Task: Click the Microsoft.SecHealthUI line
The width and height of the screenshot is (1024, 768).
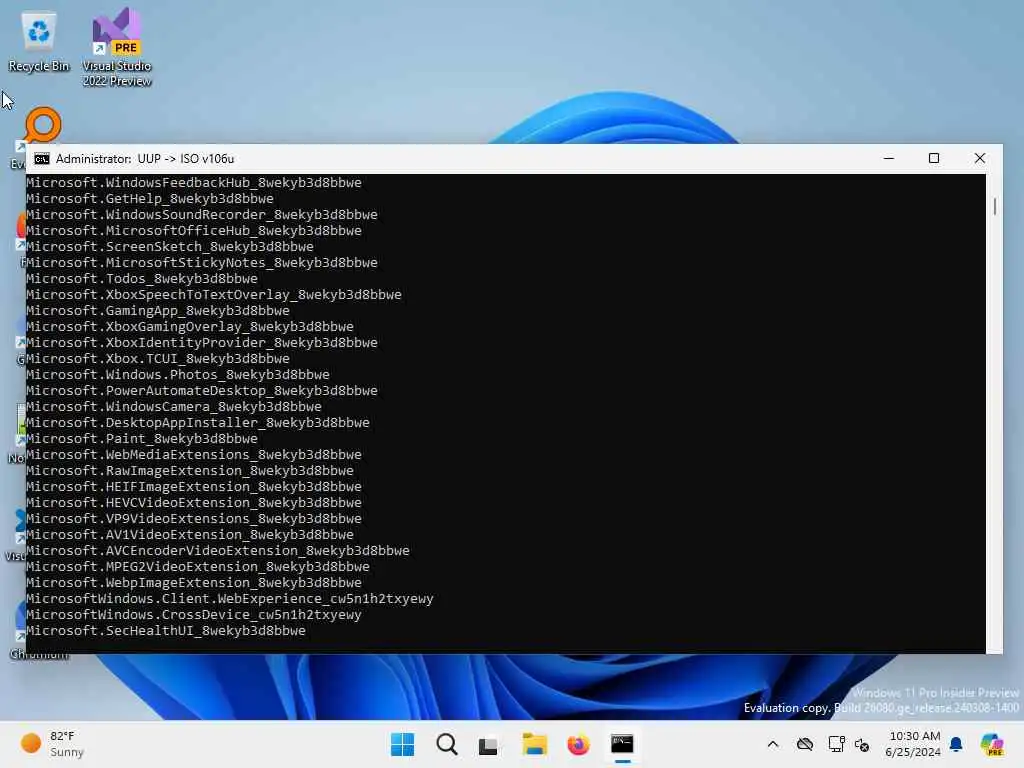Action: pyautogui.click(x=166, y=630)
